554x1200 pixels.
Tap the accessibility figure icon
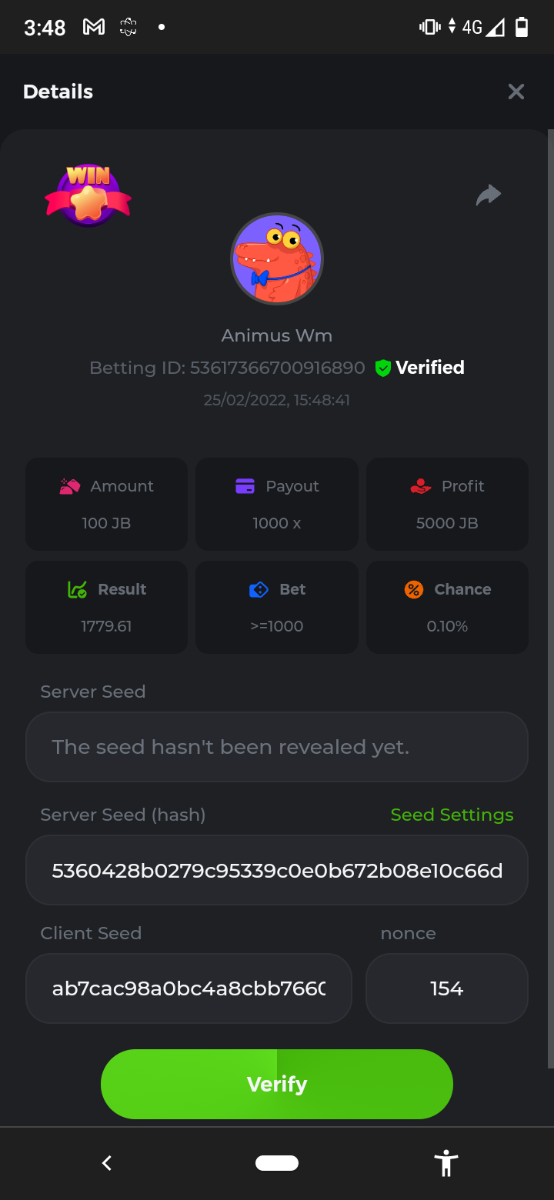coord(446,1163)
